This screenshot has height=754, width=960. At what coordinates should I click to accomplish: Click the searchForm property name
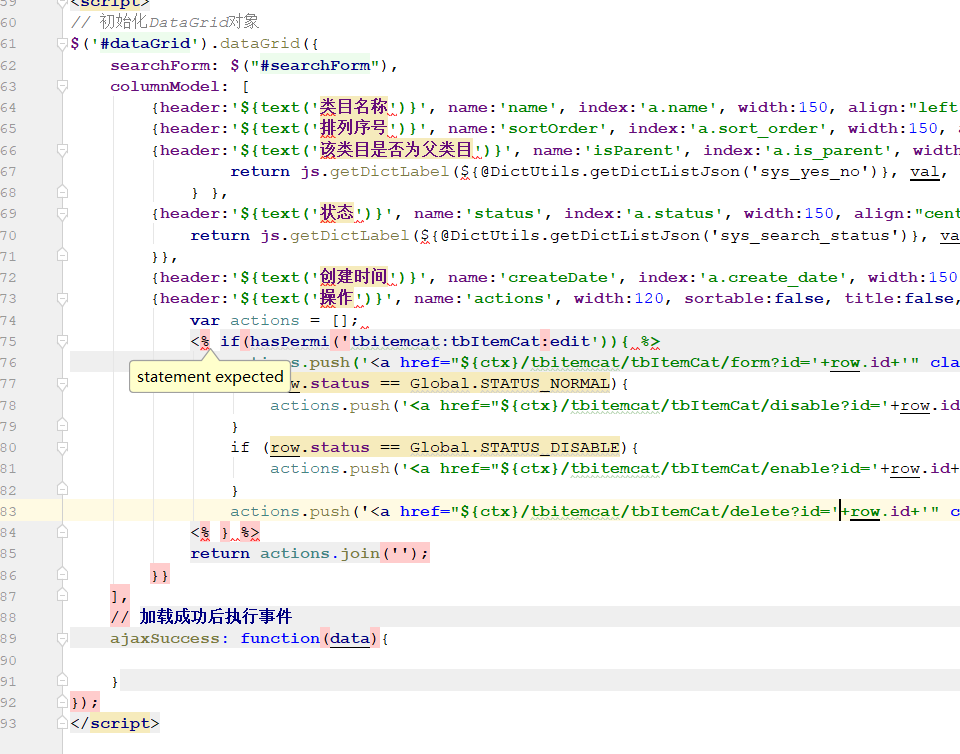click(x=161, y=65)
